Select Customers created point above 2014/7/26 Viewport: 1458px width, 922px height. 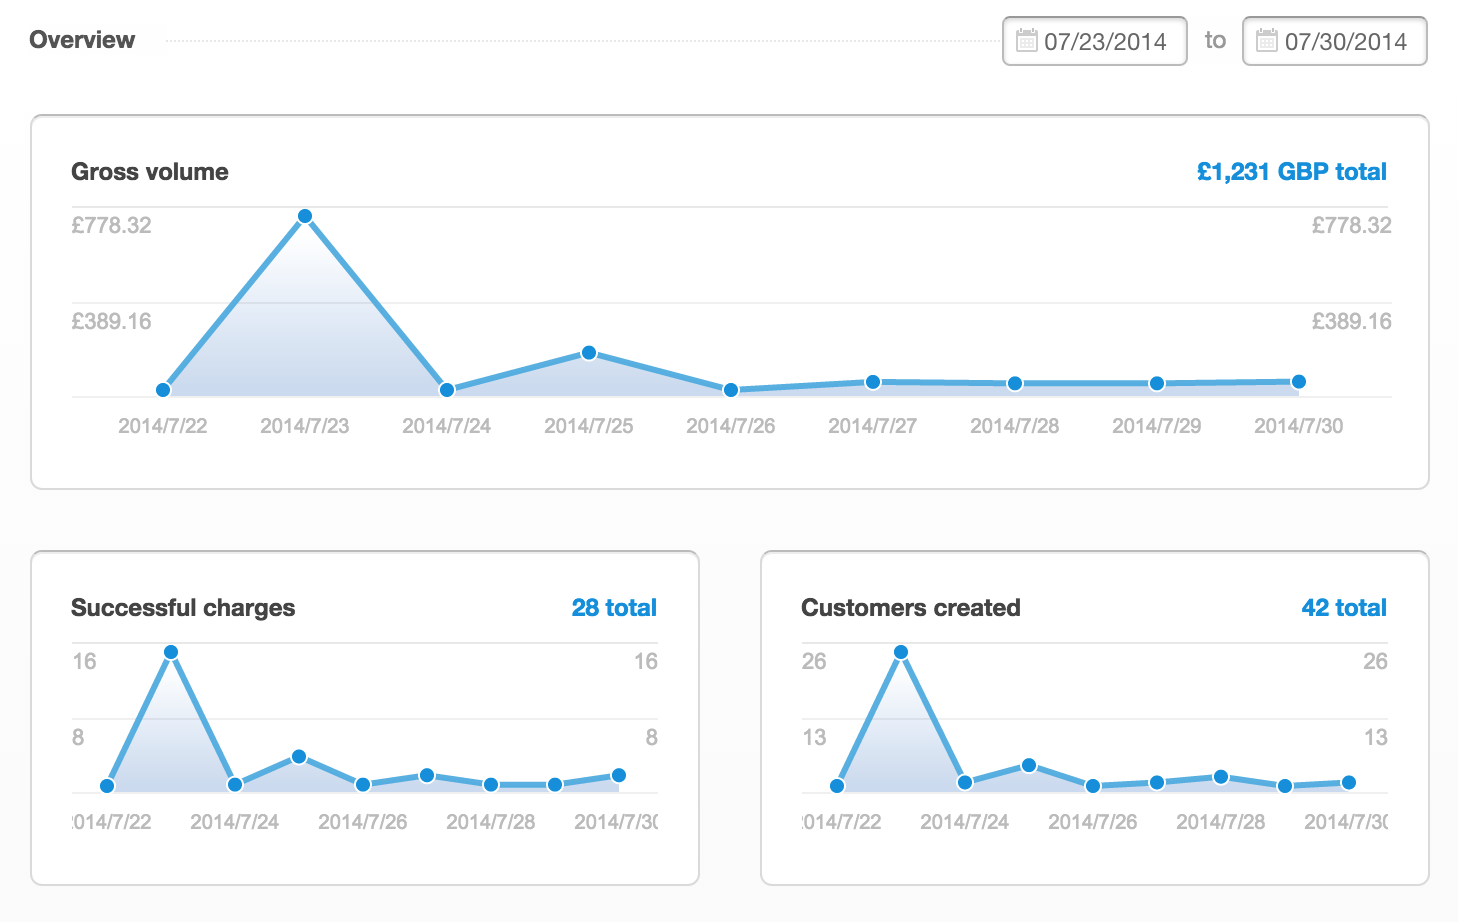click(1093, 786)
